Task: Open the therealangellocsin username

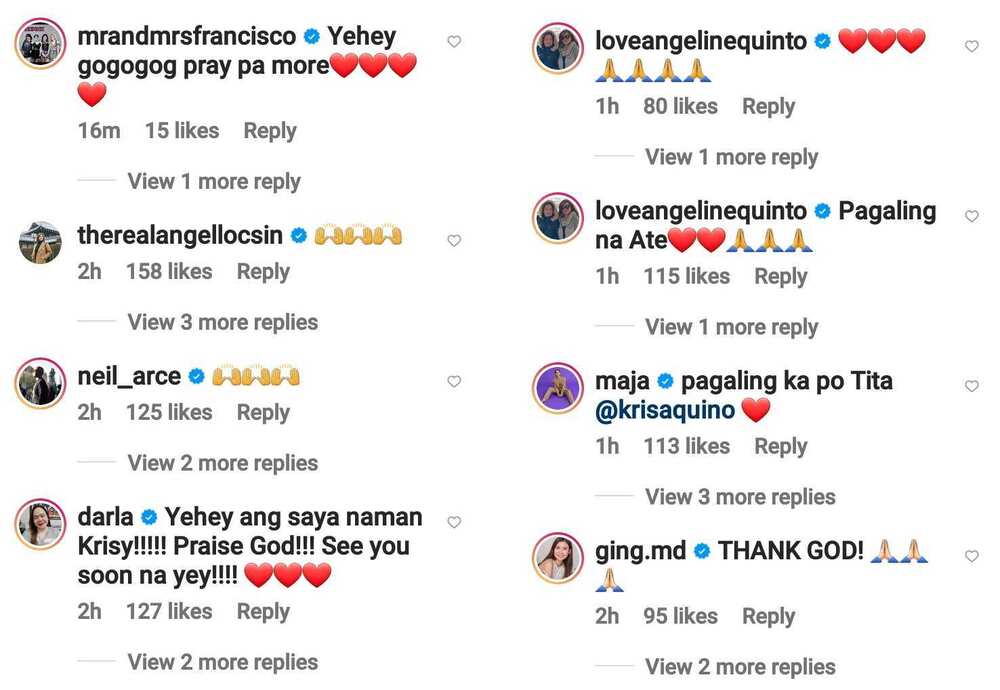Action: 180,235
